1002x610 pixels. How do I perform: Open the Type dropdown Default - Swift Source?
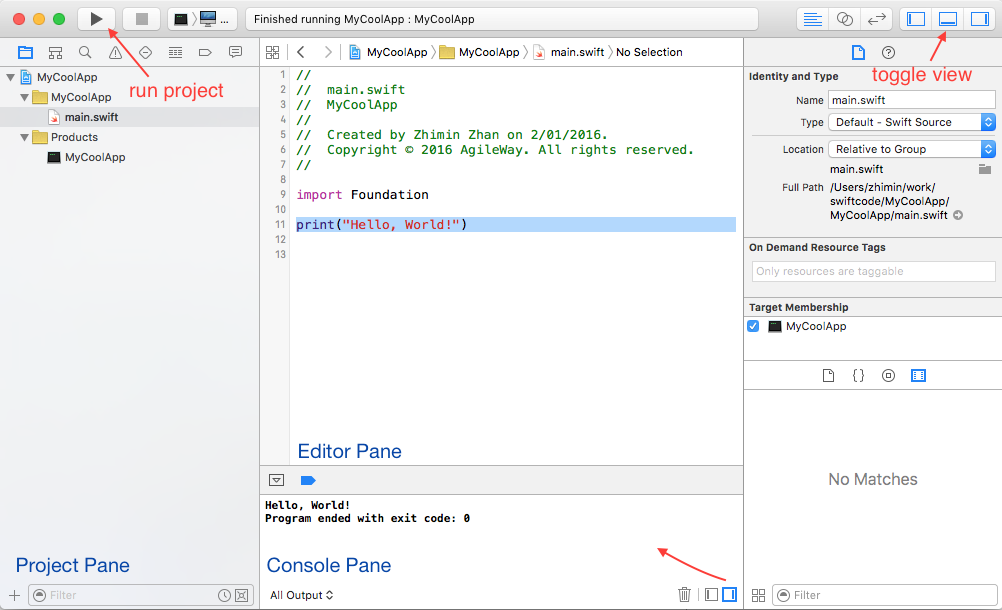point(911,122)
